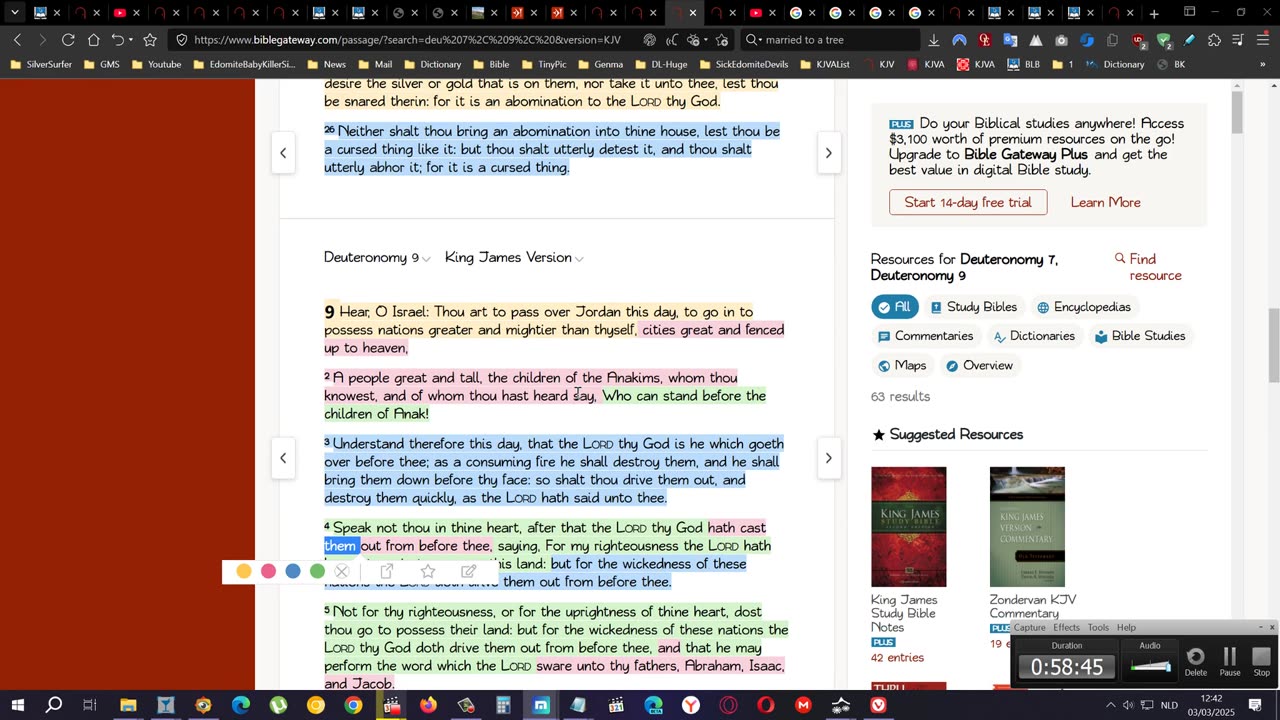Open the King James Version translation dropdown
The height and width of the screenshot is (720, 1280).
[x=514, y=257]
